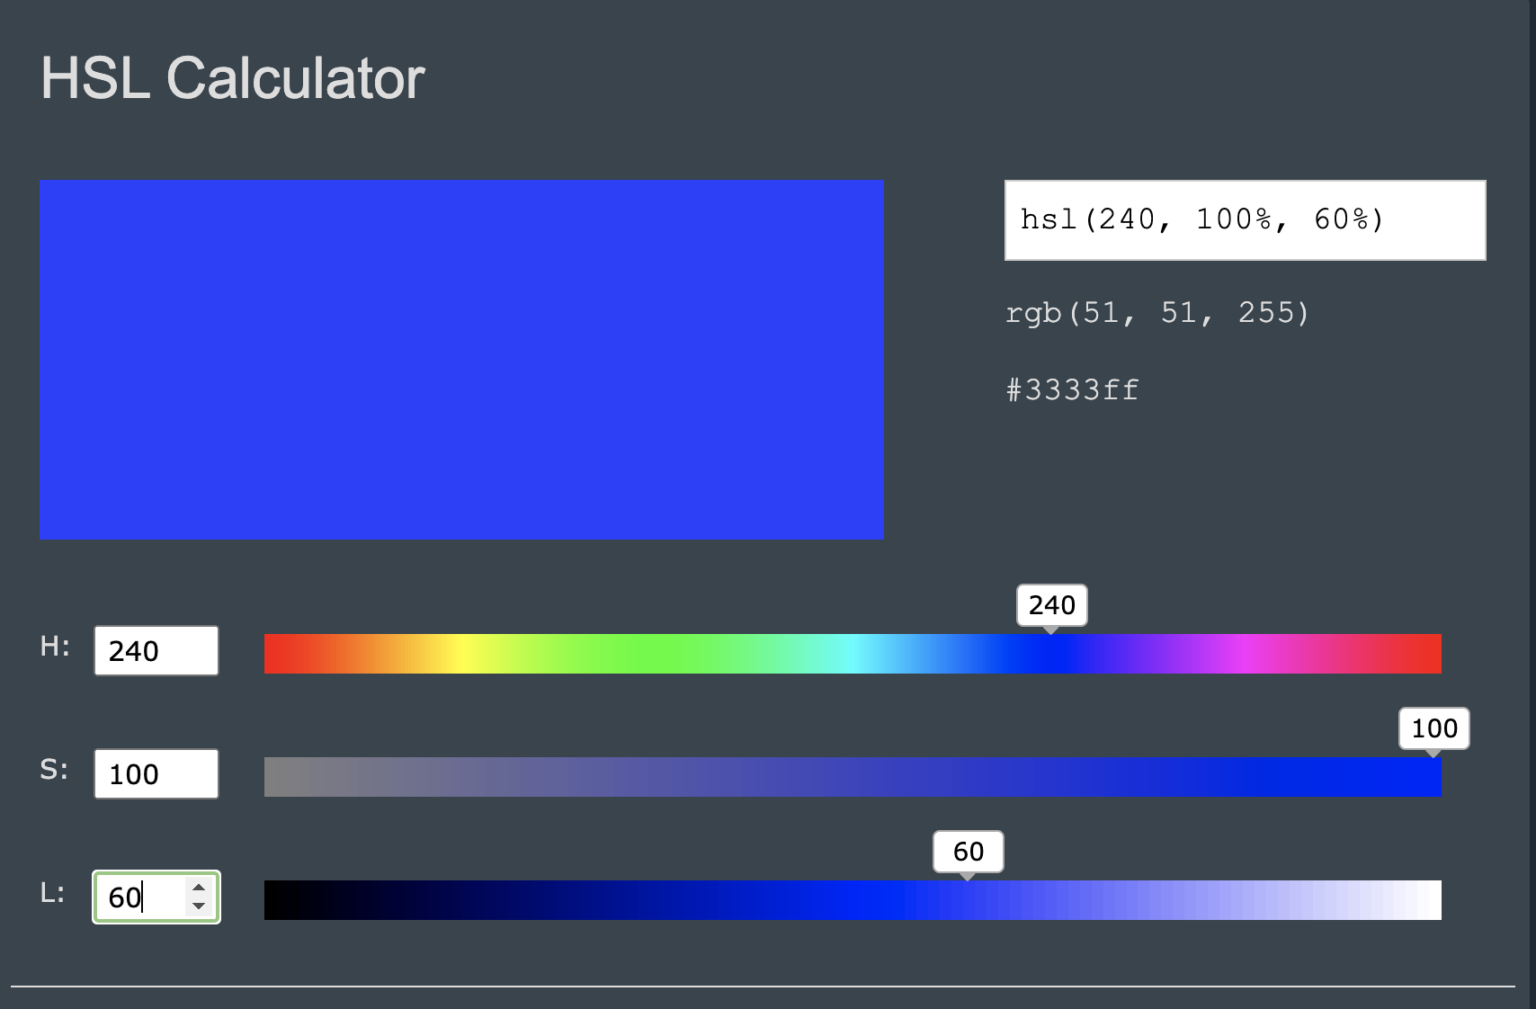
Task: Select the hue slider thumb
Action: tap(1050, 652)
